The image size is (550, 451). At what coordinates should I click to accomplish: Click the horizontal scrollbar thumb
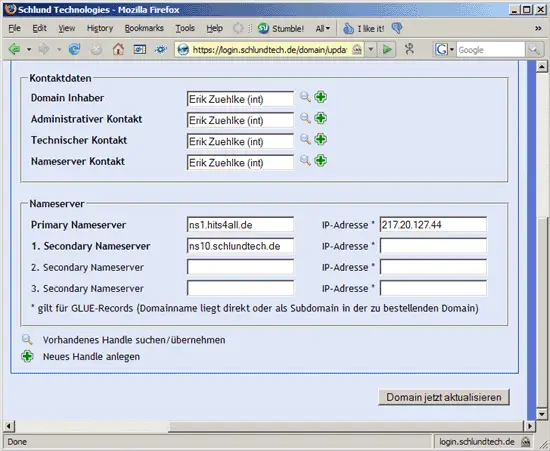346,426
